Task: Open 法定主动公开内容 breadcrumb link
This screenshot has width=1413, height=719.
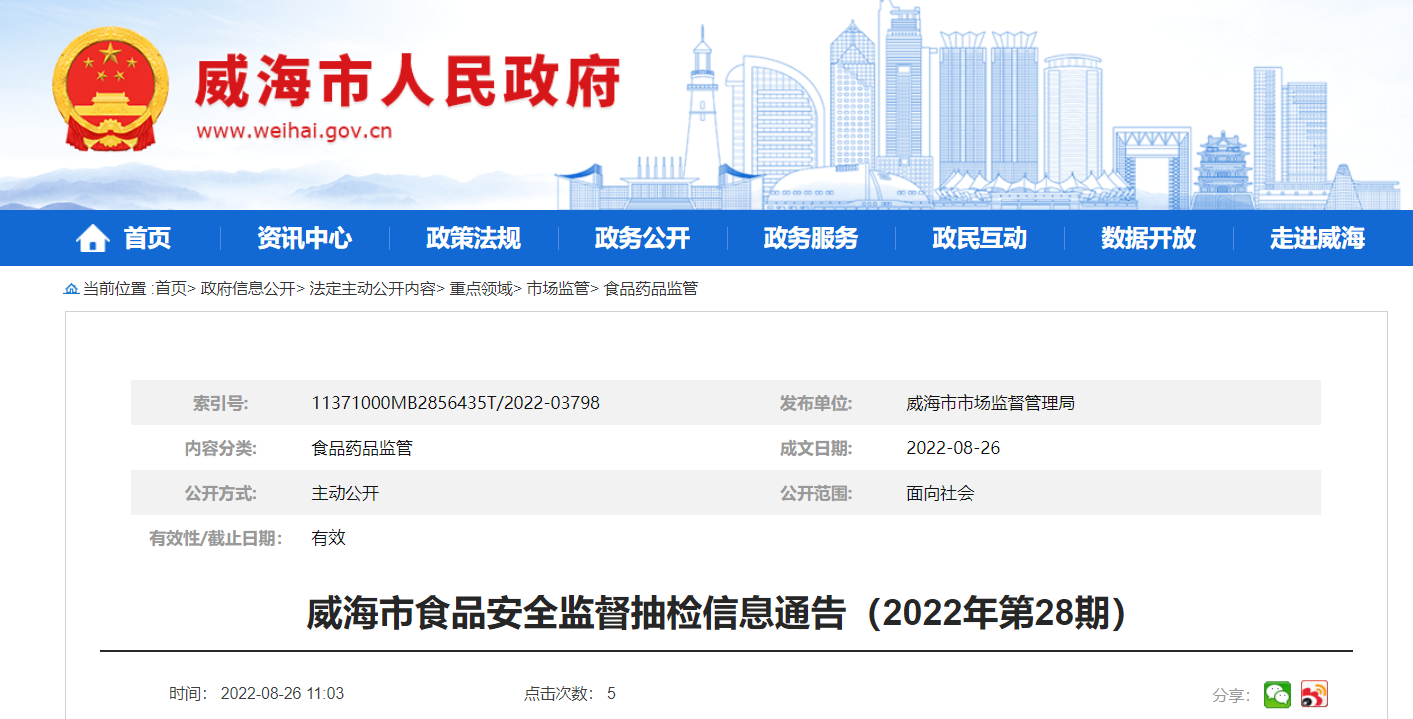Action: point(372,289)
